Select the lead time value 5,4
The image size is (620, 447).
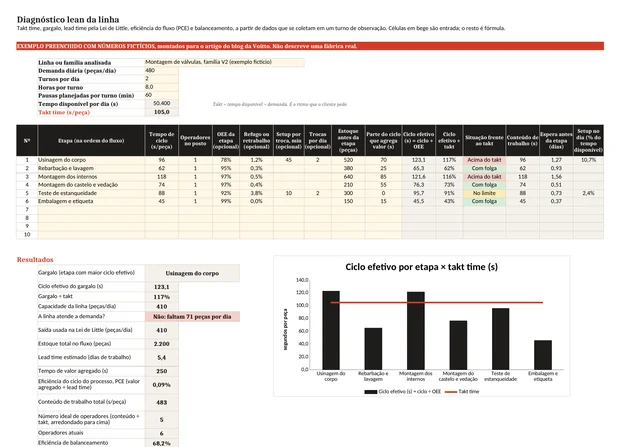[x=162, y=358]
